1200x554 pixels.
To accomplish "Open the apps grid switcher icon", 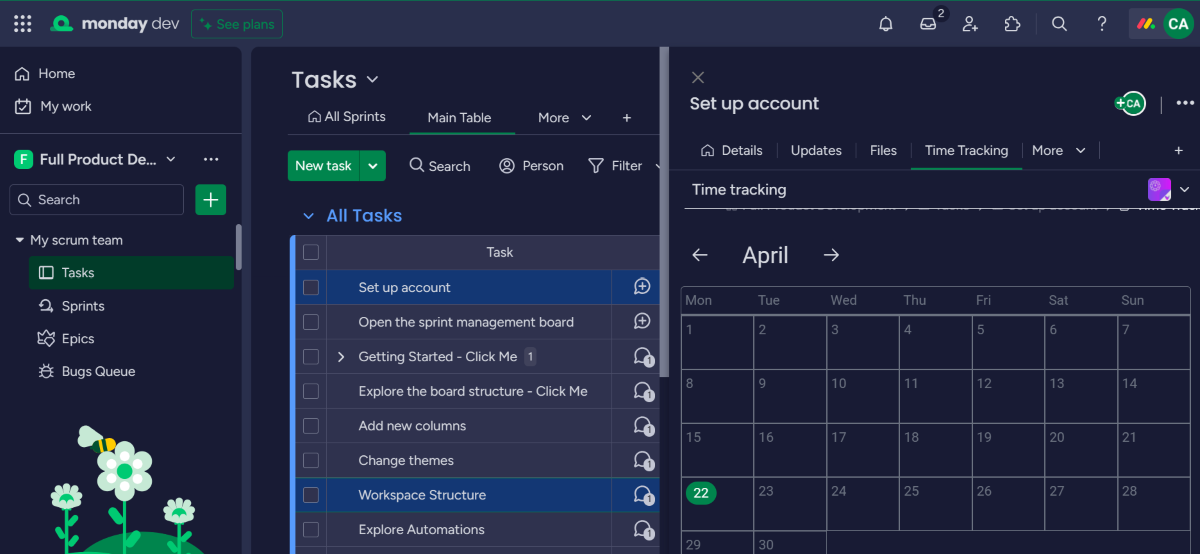I will [22, 23].
